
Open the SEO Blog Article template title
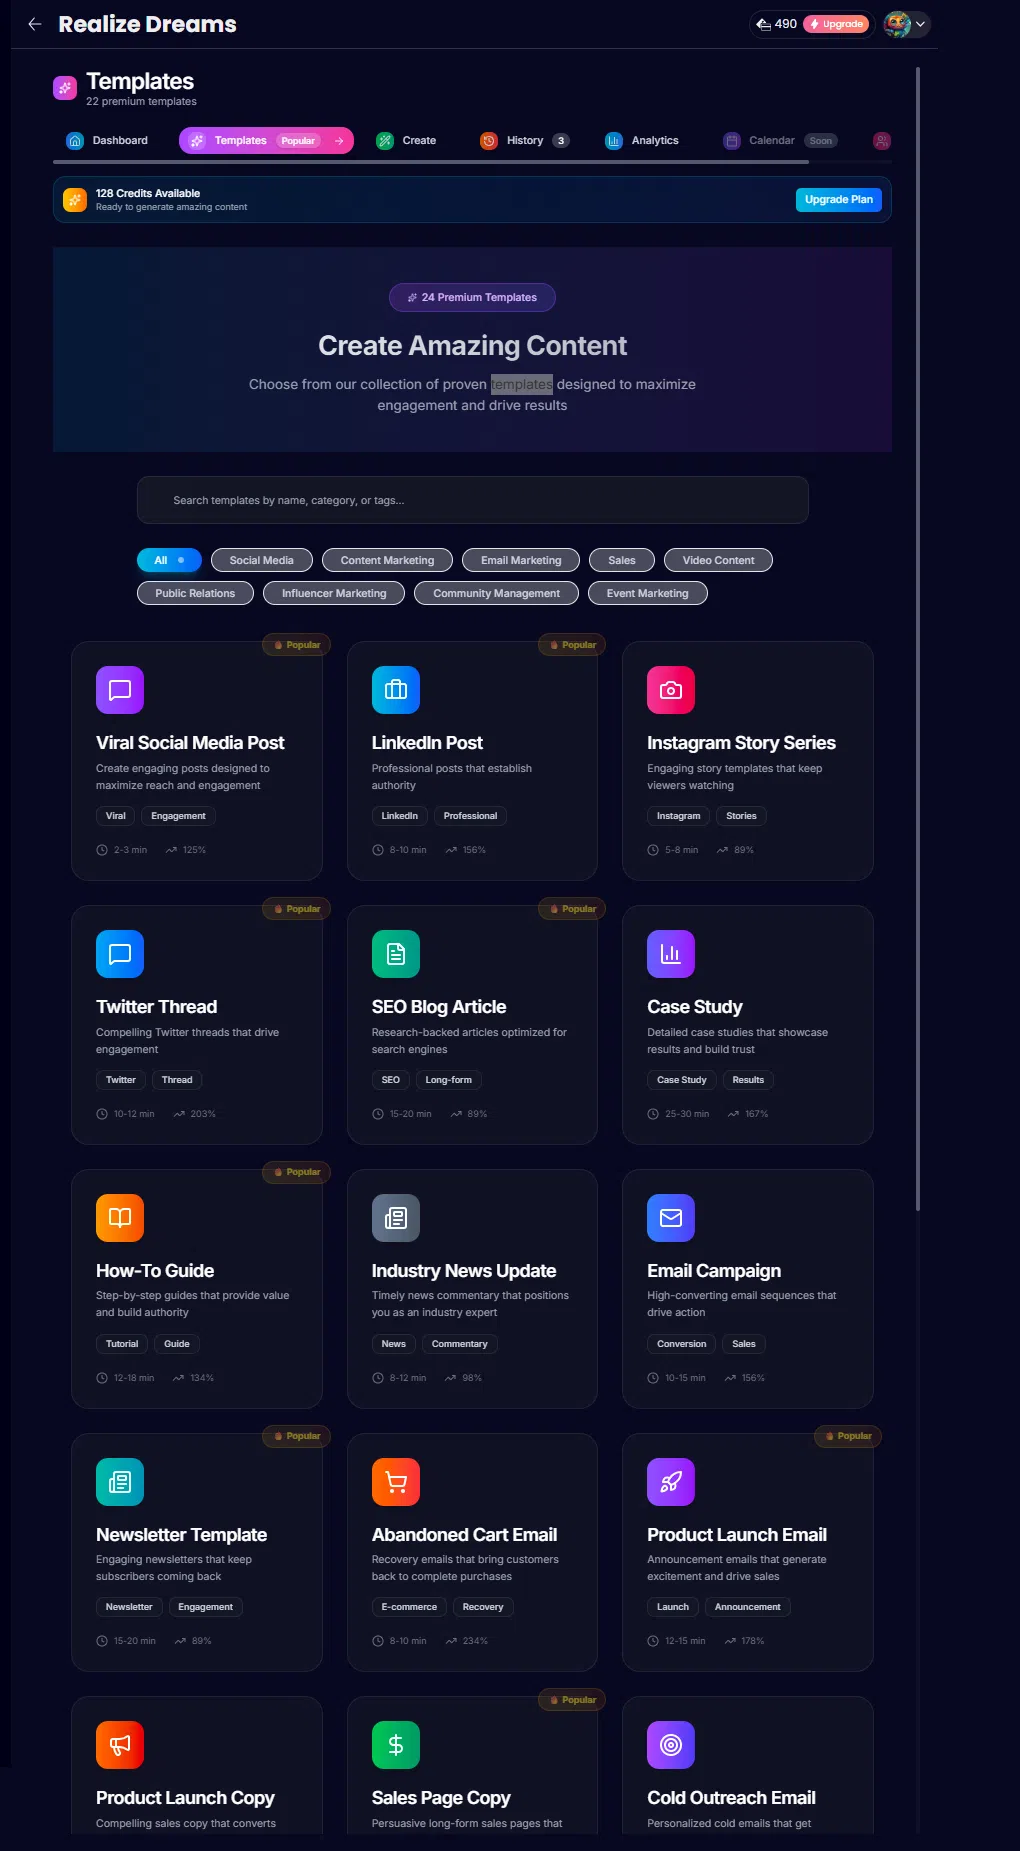click(x=439, y=1007)
